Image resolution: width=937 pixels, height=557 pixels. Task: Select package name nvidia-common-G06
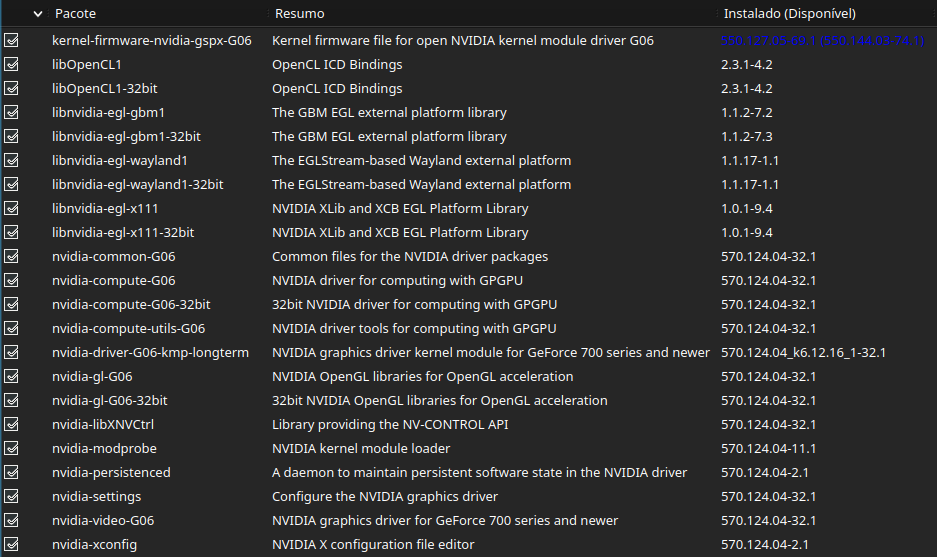click(114, 256)
